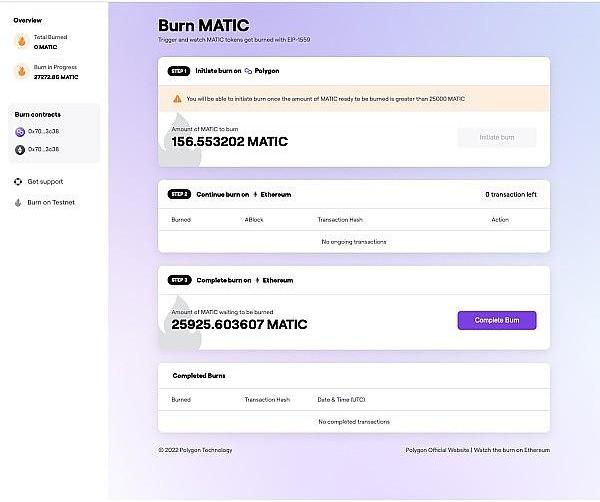Viewport: 600px width, 502px height.
Task: Click the Total Burned flame icon
Action: (x=20, y=41)
